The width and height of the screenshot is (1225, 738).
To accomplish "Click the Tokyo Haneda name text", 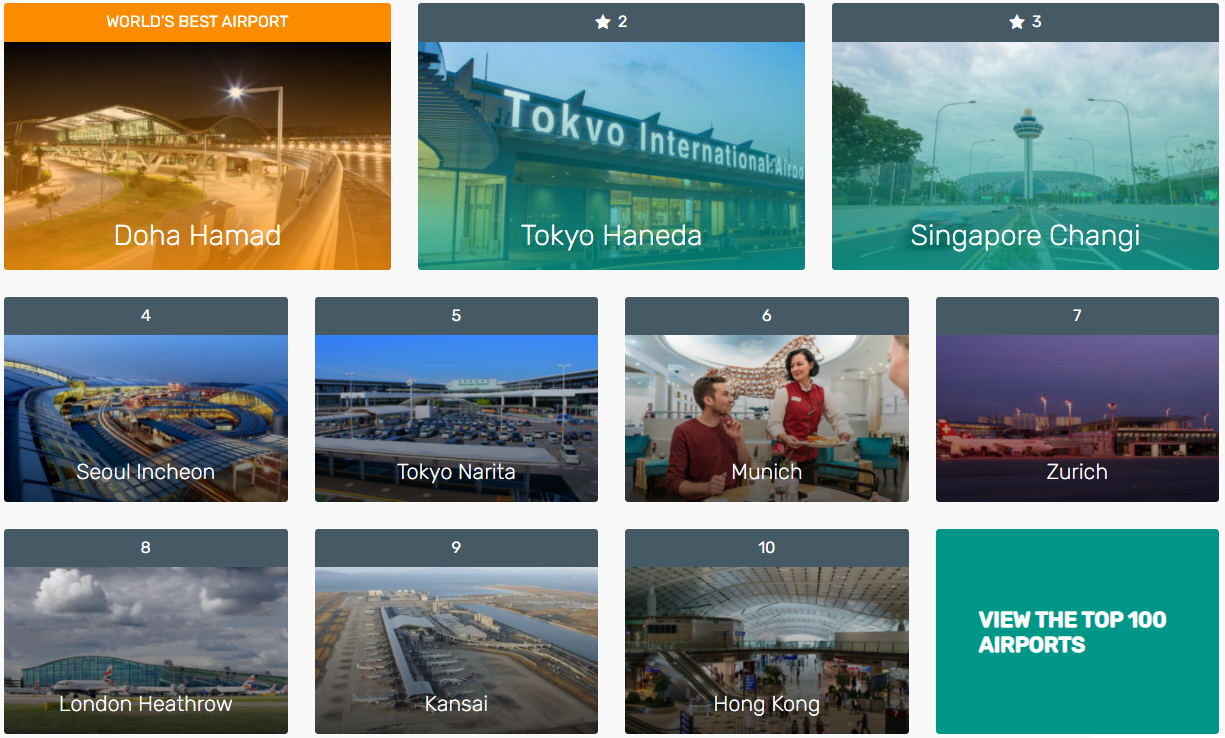I will tap(611, 235).
